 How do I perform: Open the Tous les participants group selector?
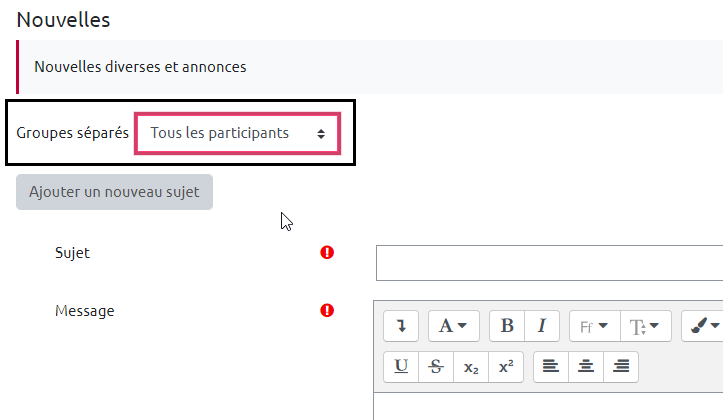(238, 133)
